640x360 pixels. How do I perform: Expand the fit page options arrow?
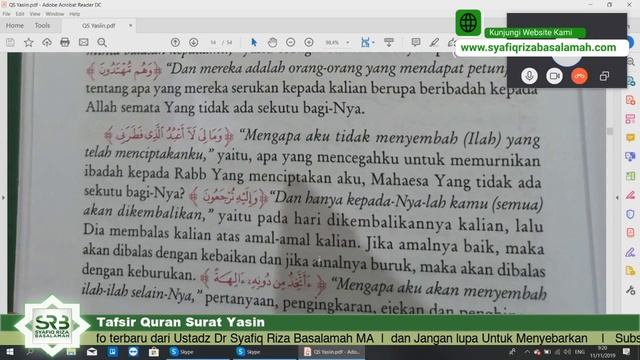(x=373, y=42)
